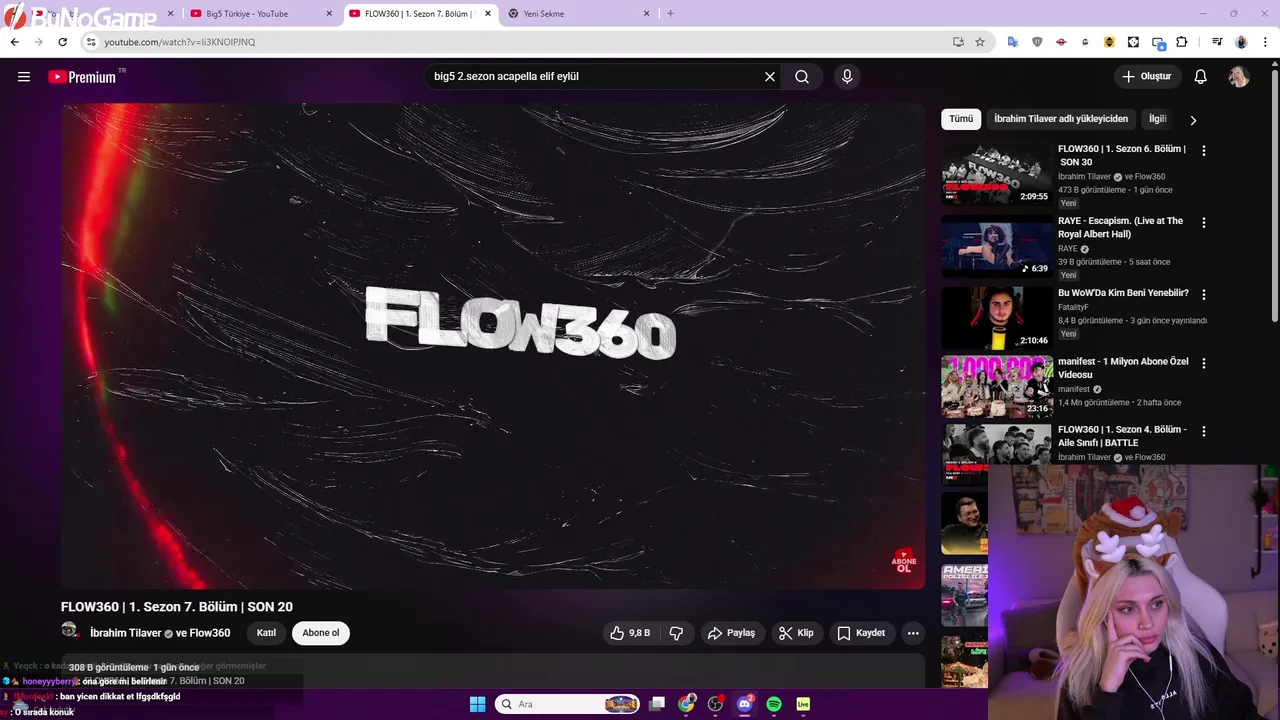Run the search with the magnifier button

[x=802, y=77]
